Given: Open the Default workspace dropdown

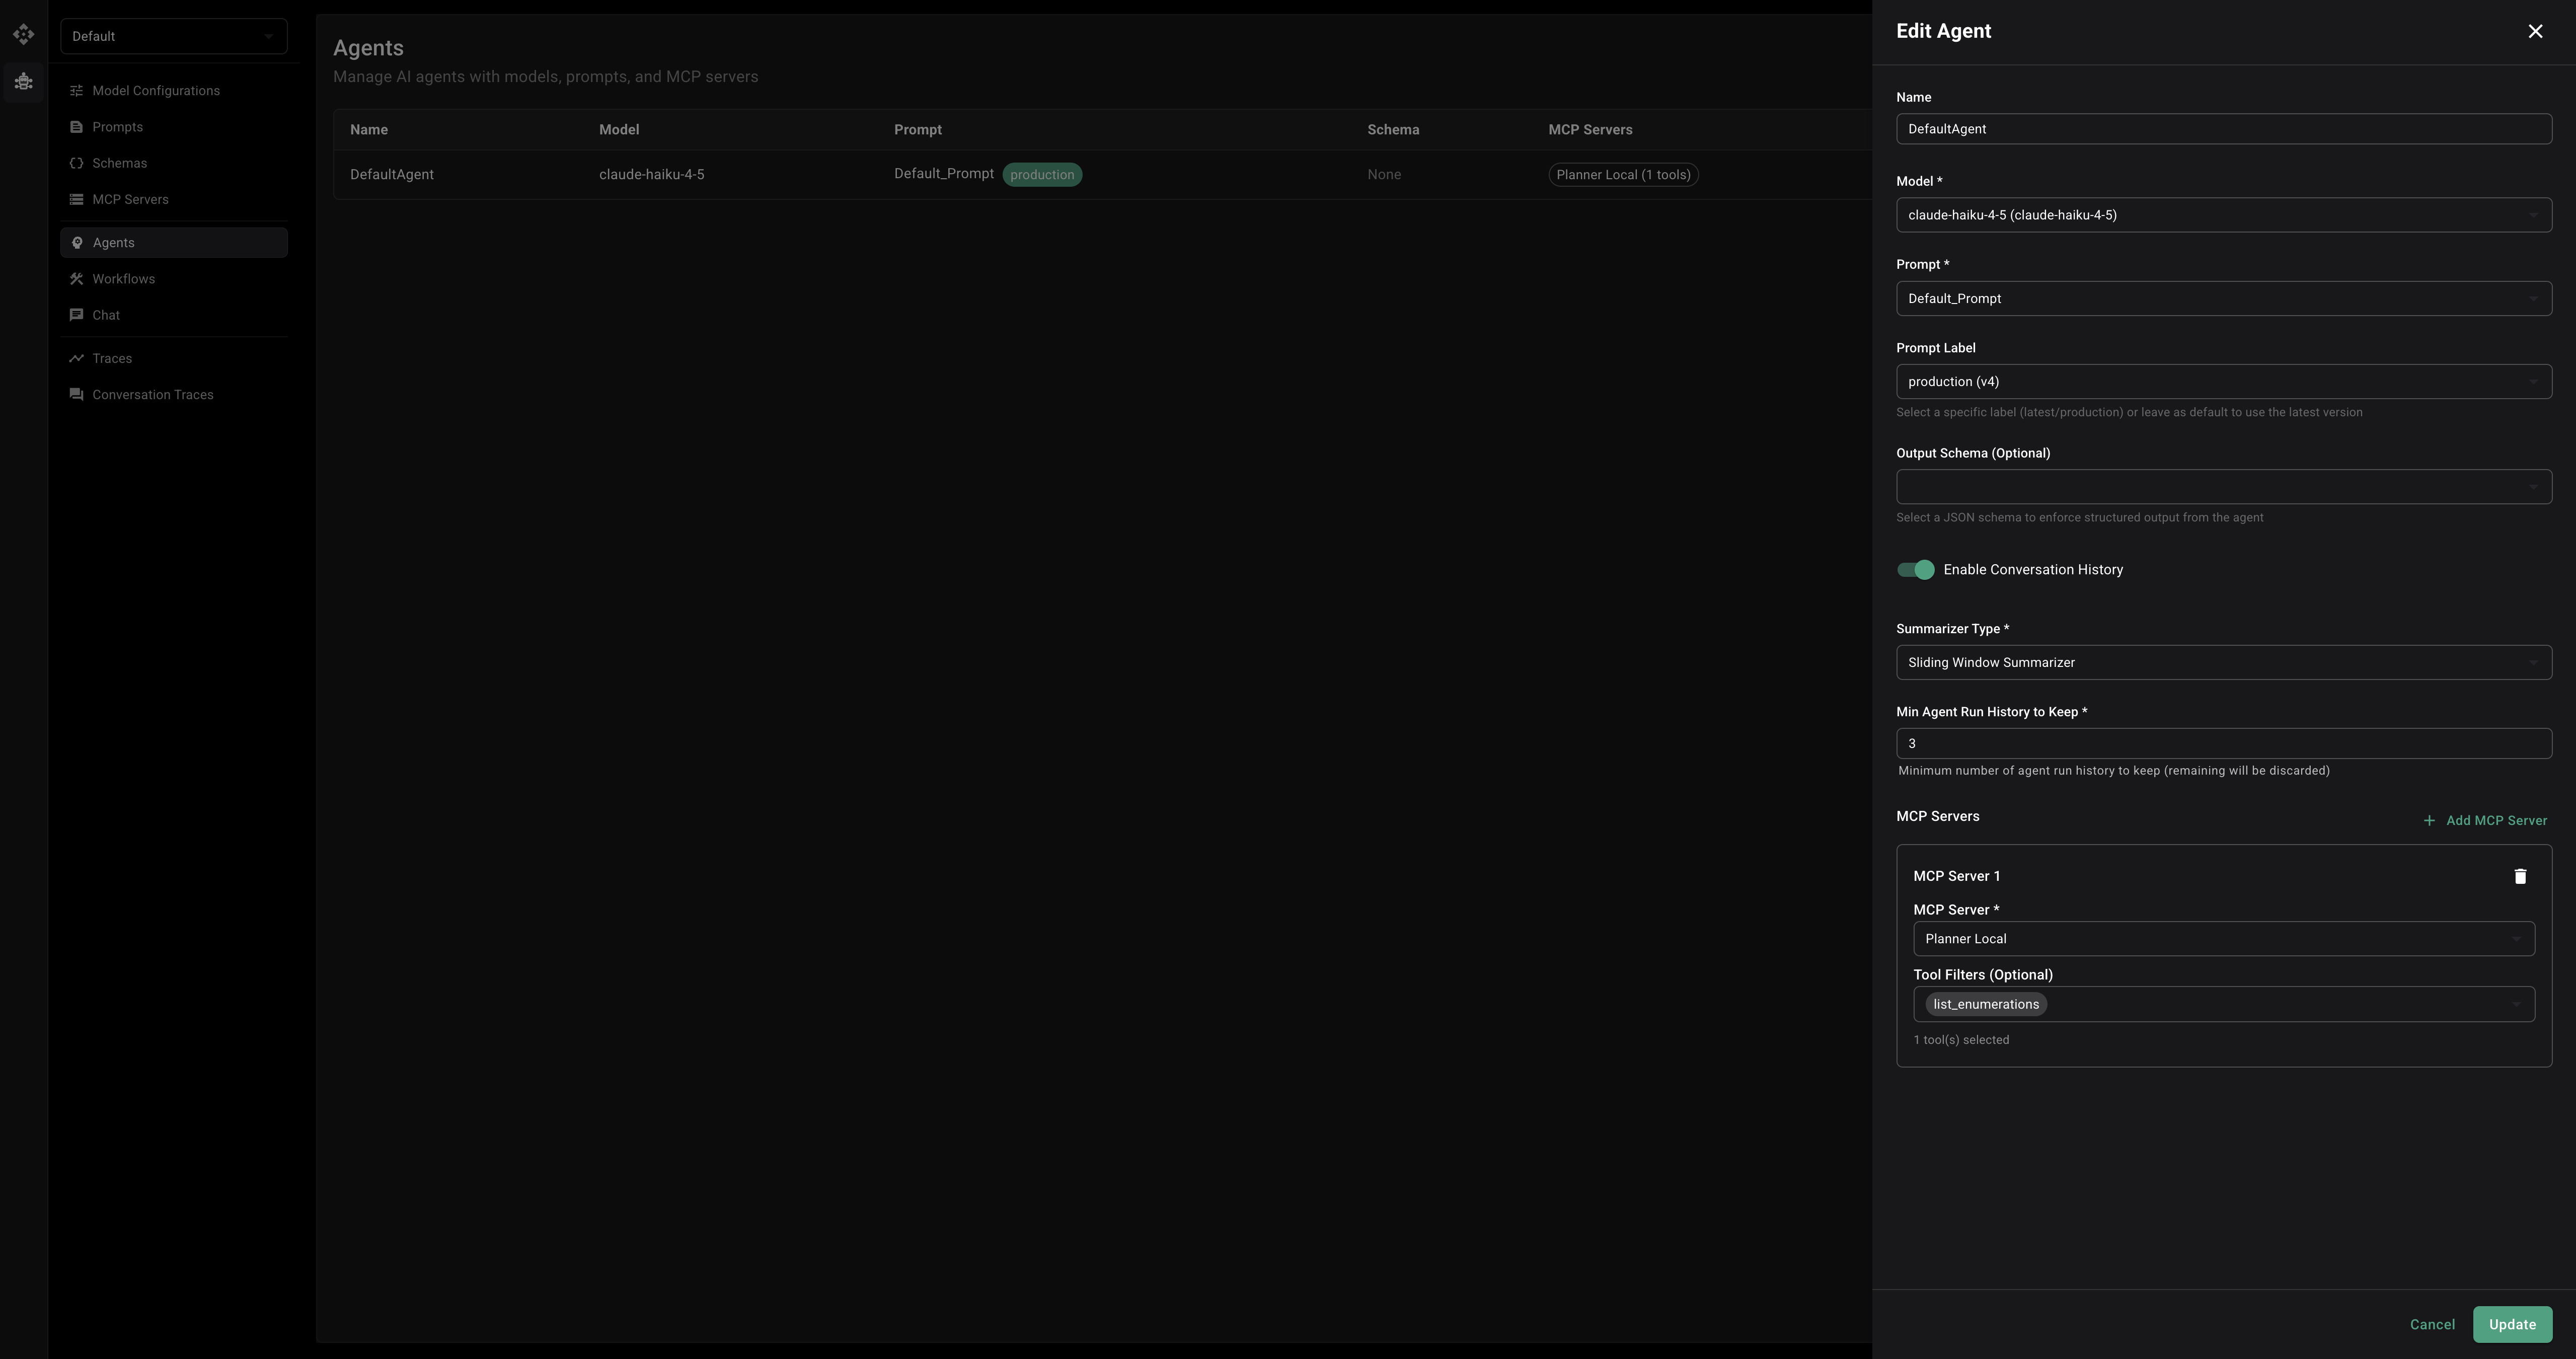Looking at the screenshot, I should click(x=173, y=35).
